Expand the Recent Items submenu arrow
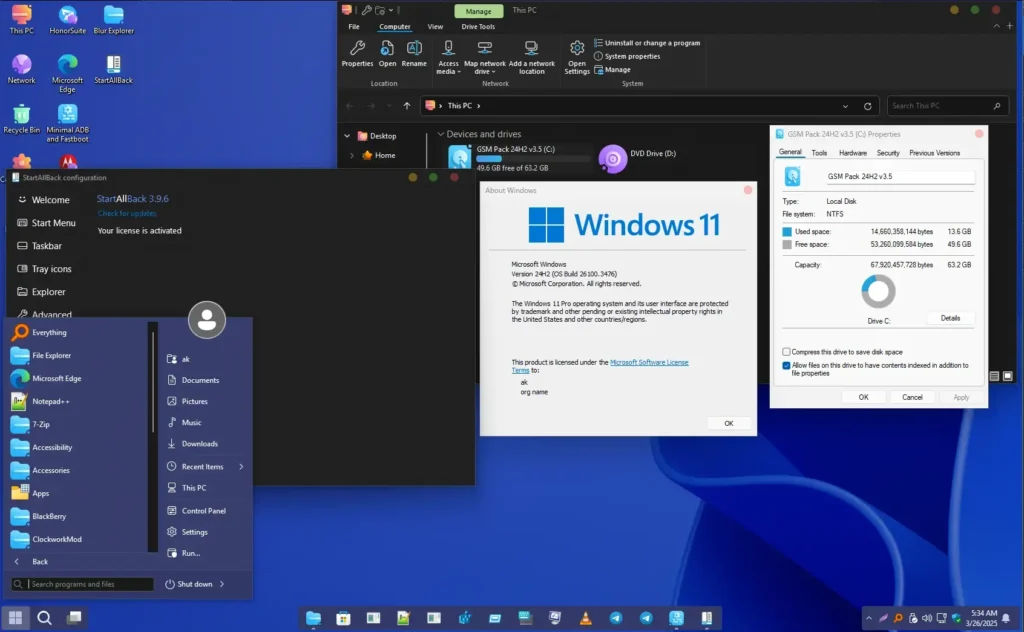 (241, 467)
